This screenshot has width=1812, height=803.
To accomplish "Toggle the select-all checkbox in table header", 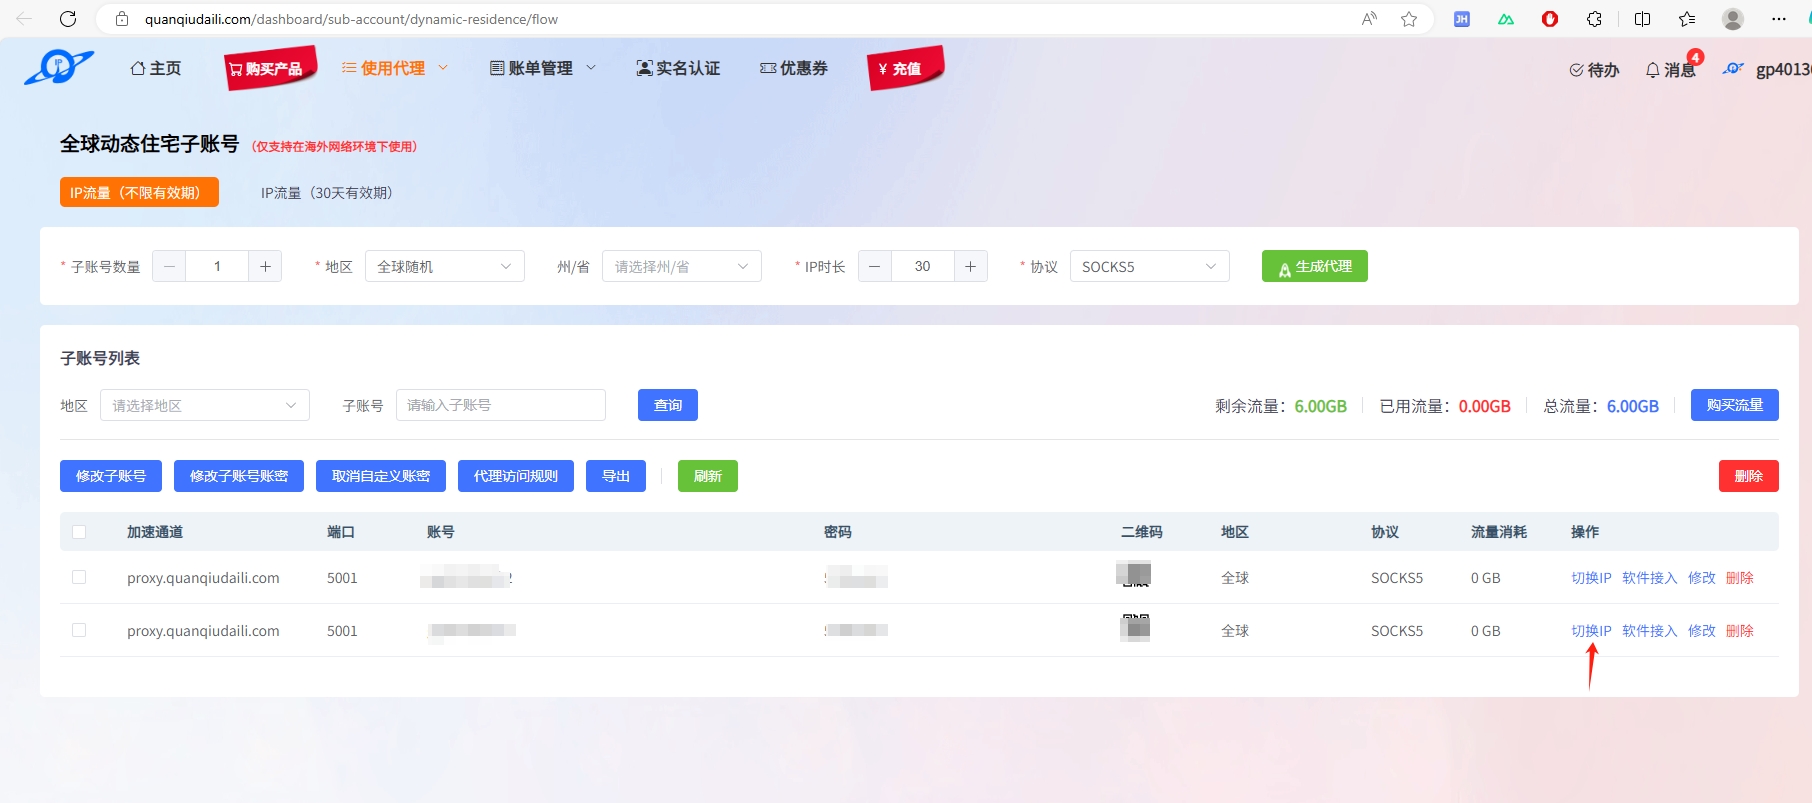I will point(79,532).
